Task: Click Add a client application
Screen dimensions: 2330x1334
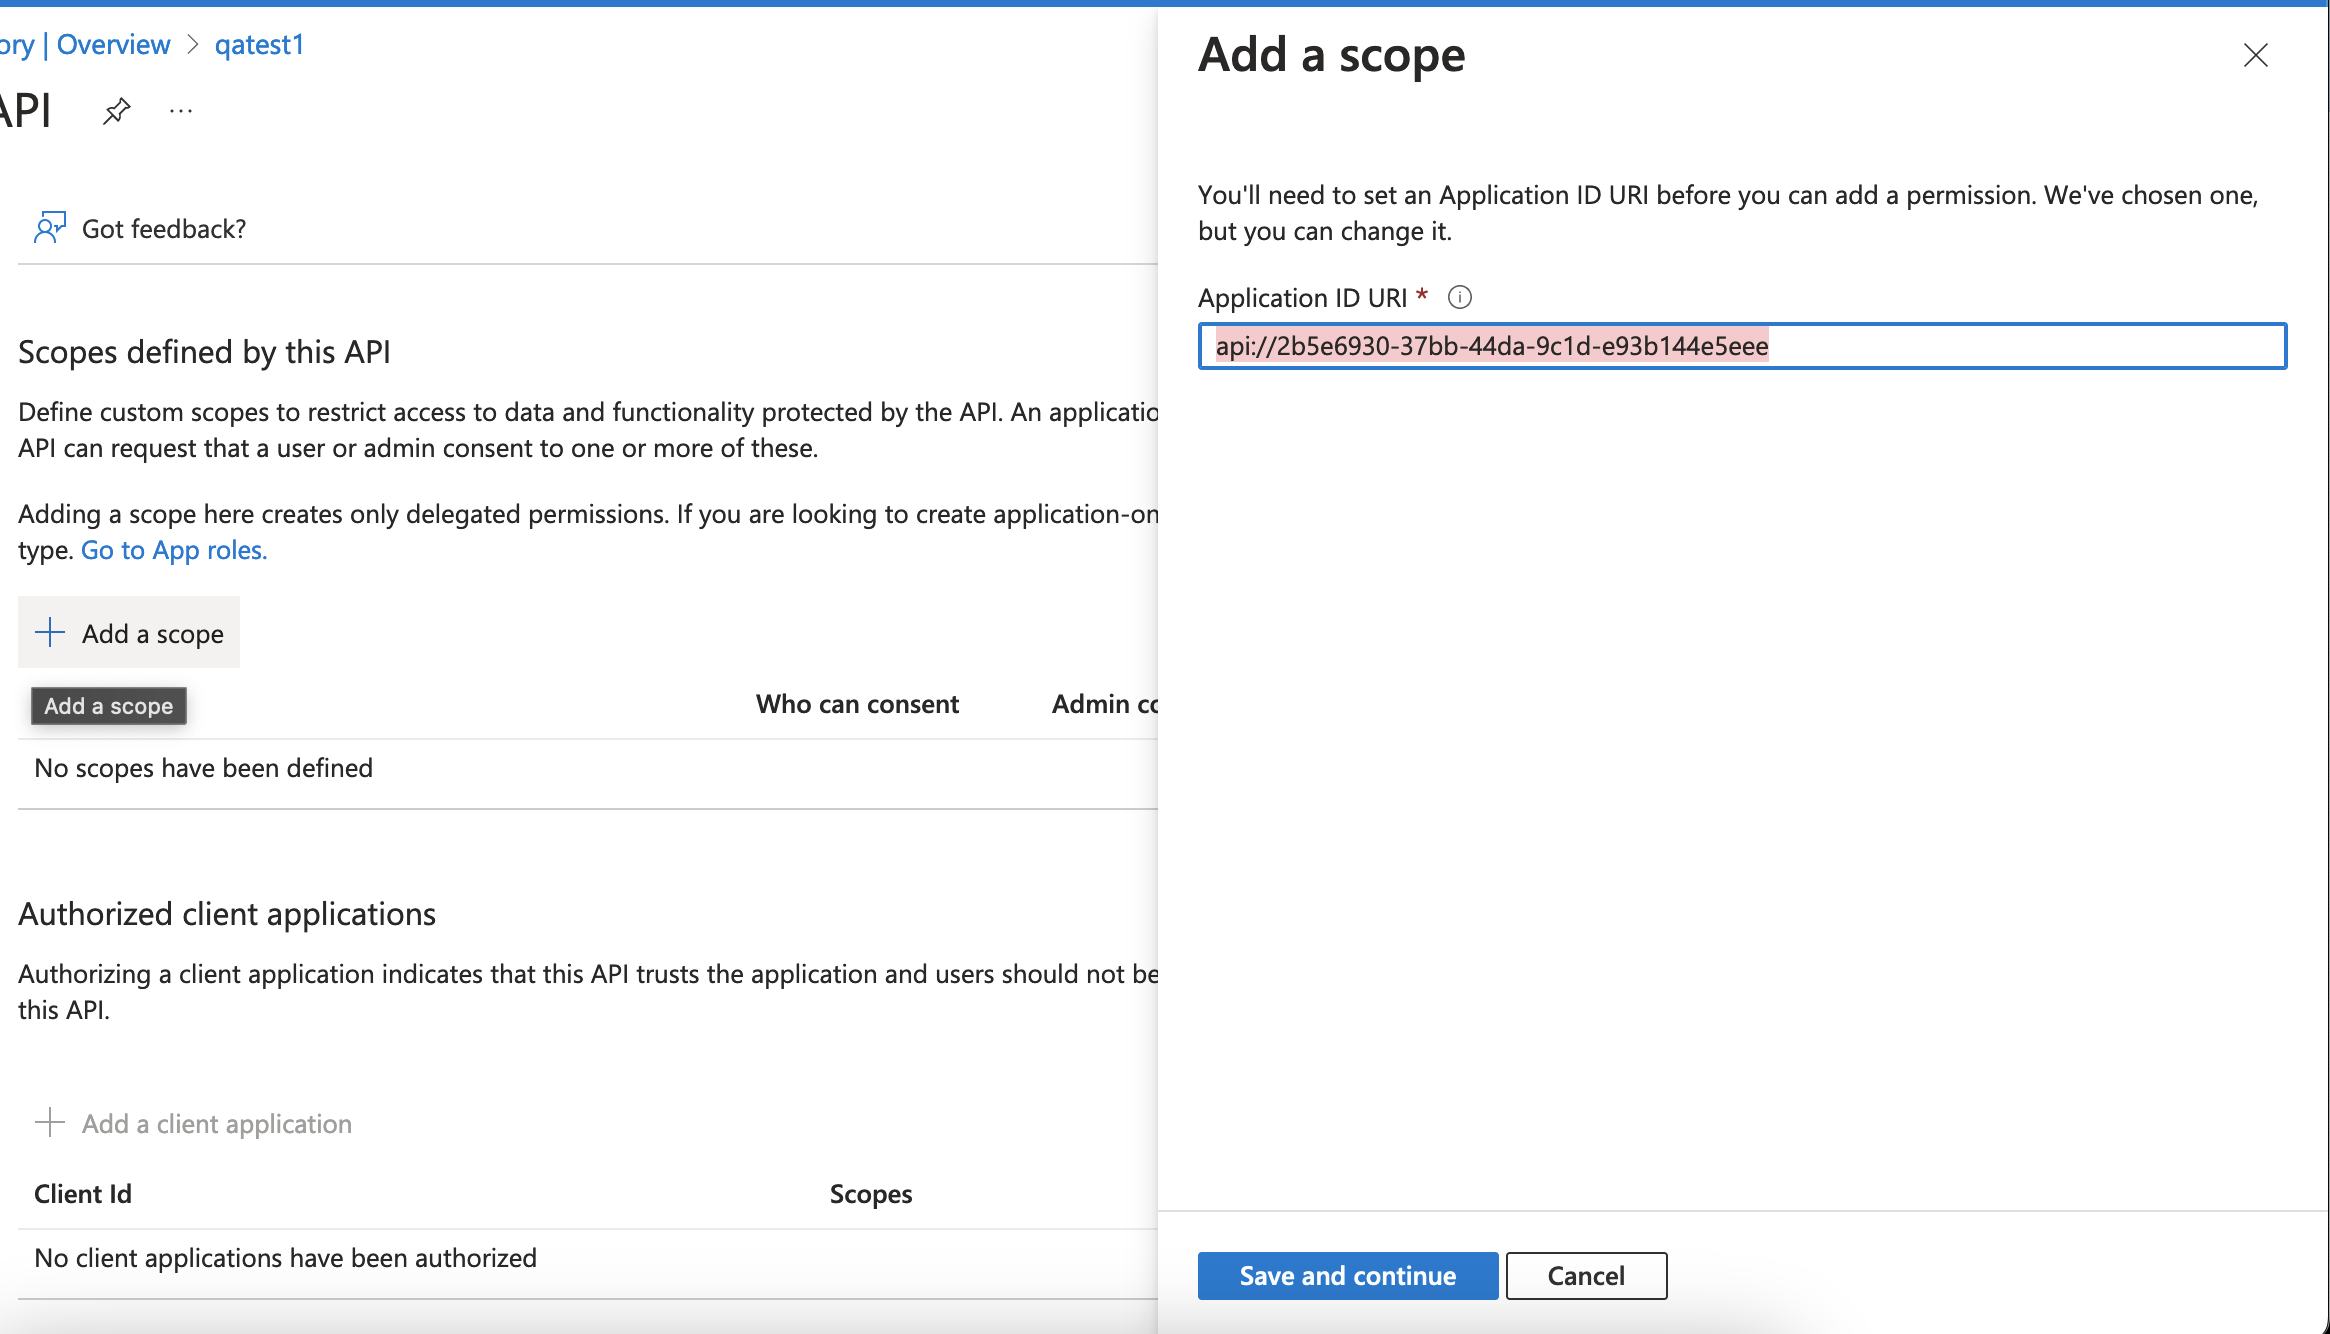Action: coord(215,1123)
